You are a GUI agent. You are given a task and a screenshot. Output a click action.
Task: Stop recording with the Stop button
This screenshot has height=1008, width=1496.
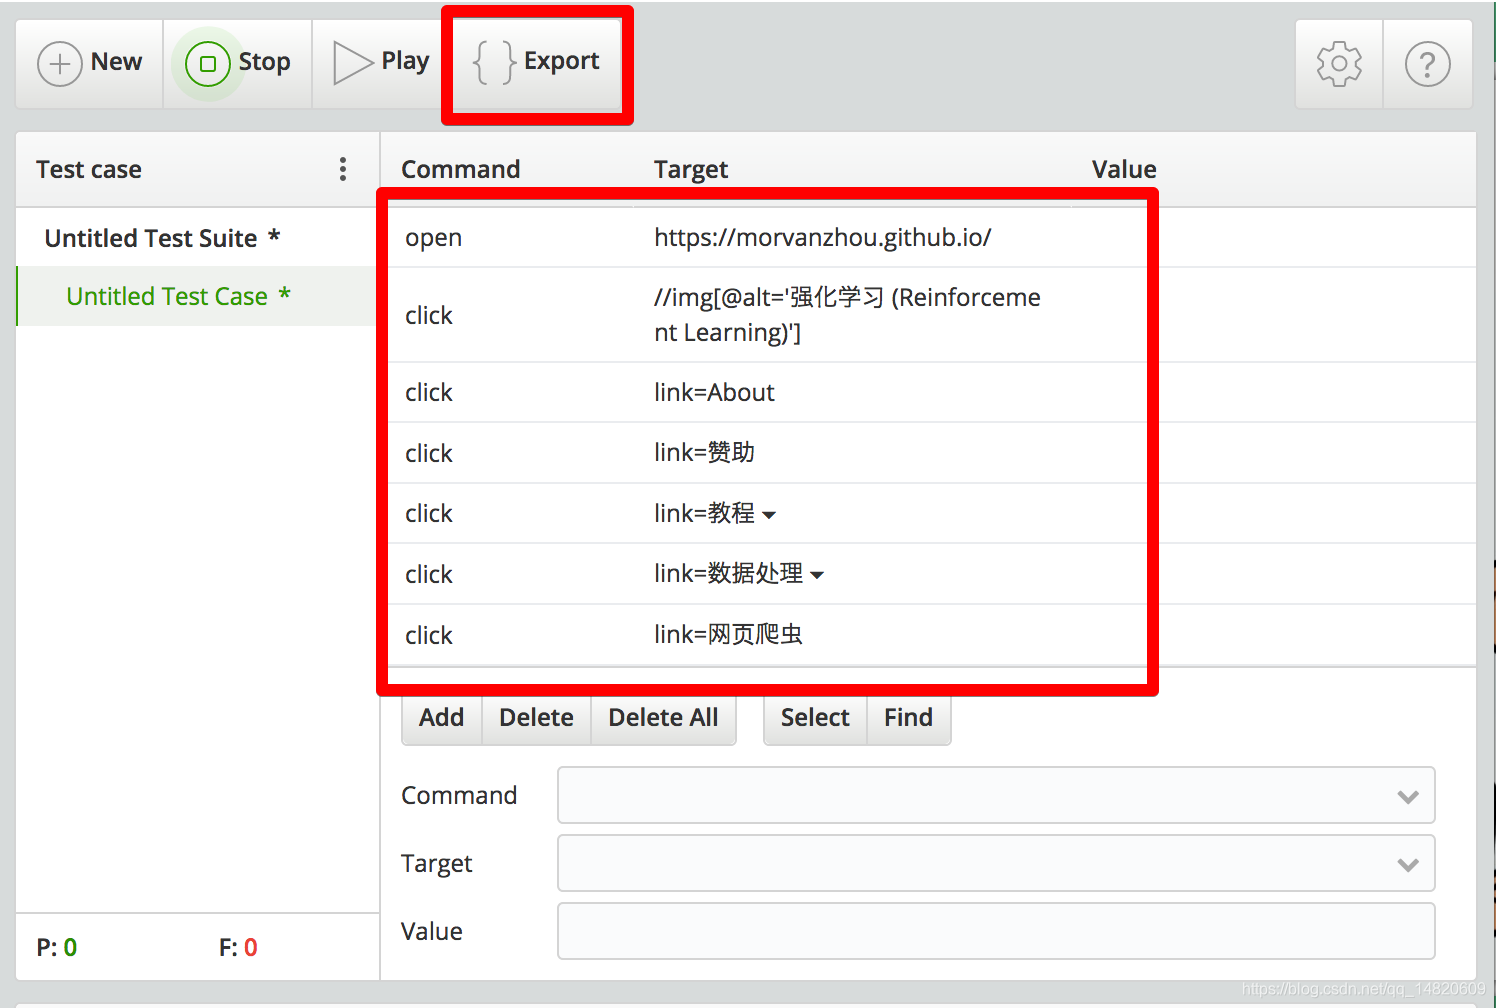238,63
